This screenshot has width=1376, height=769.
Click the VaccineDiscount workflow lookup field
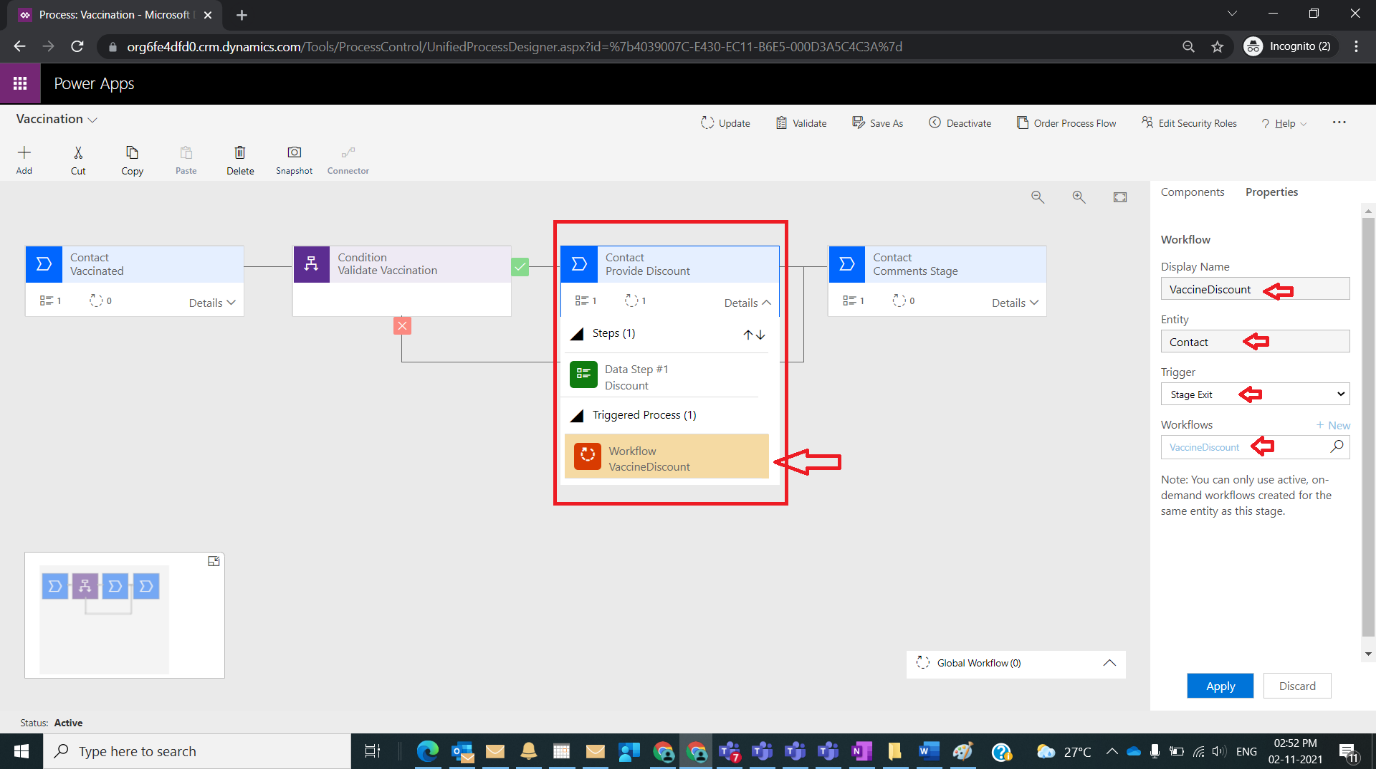(x=1248, y=447)
